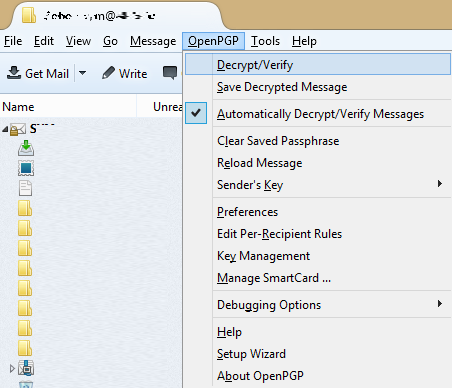This screenshot has width=452, height=388.
Task: Expand the Local Folders tree node
Action: click(12, 368)
